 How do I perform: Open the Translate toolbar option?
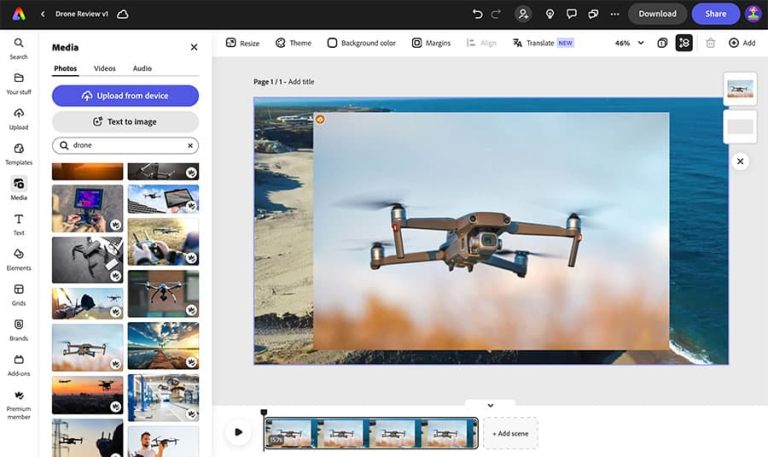543,43
